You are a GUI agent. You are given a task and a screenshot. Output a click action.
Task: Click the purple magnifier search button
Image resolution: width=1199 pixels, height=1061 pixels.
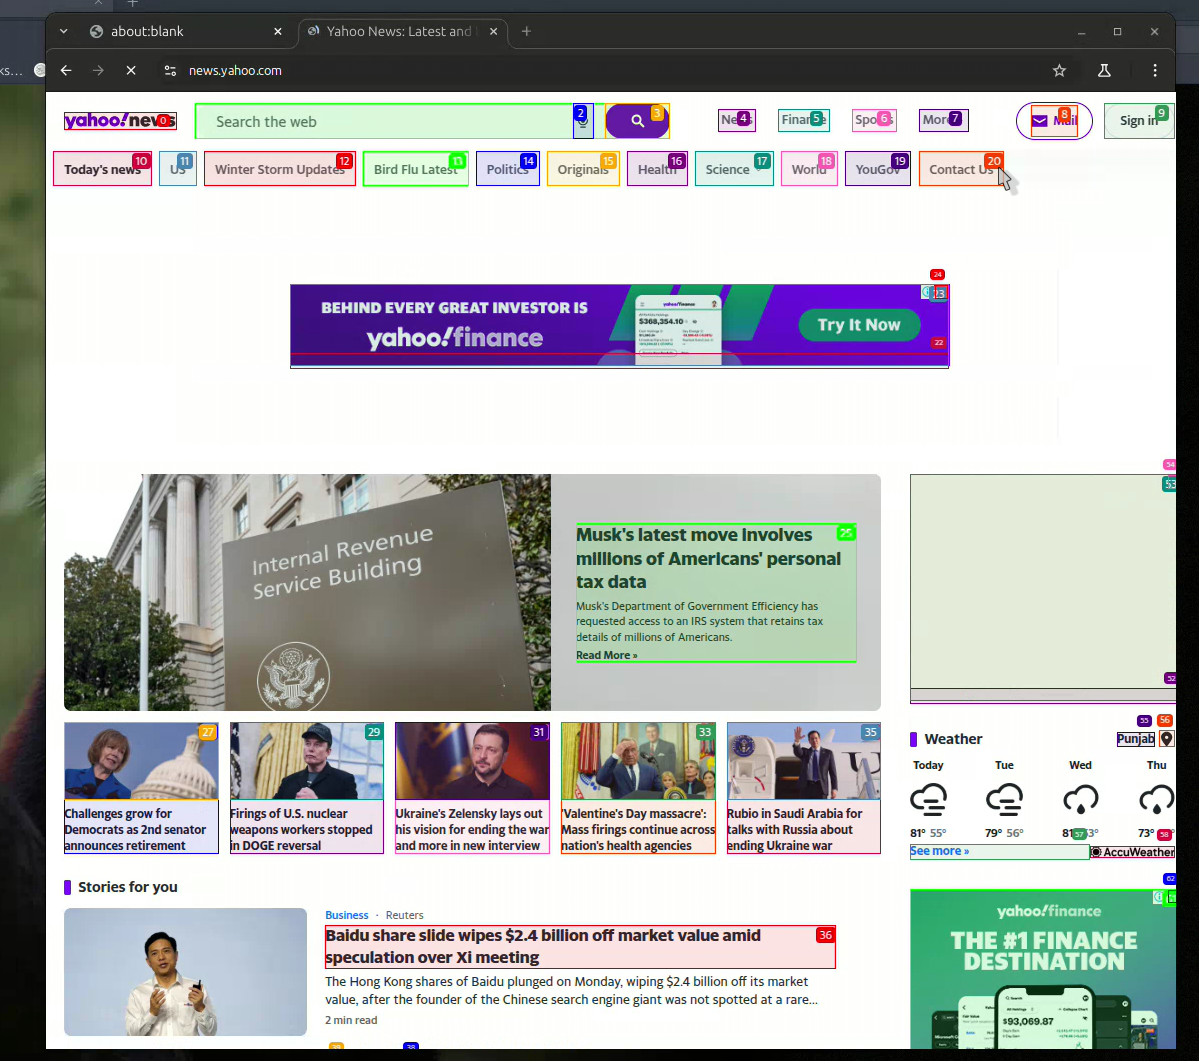[x=637, y=121]
